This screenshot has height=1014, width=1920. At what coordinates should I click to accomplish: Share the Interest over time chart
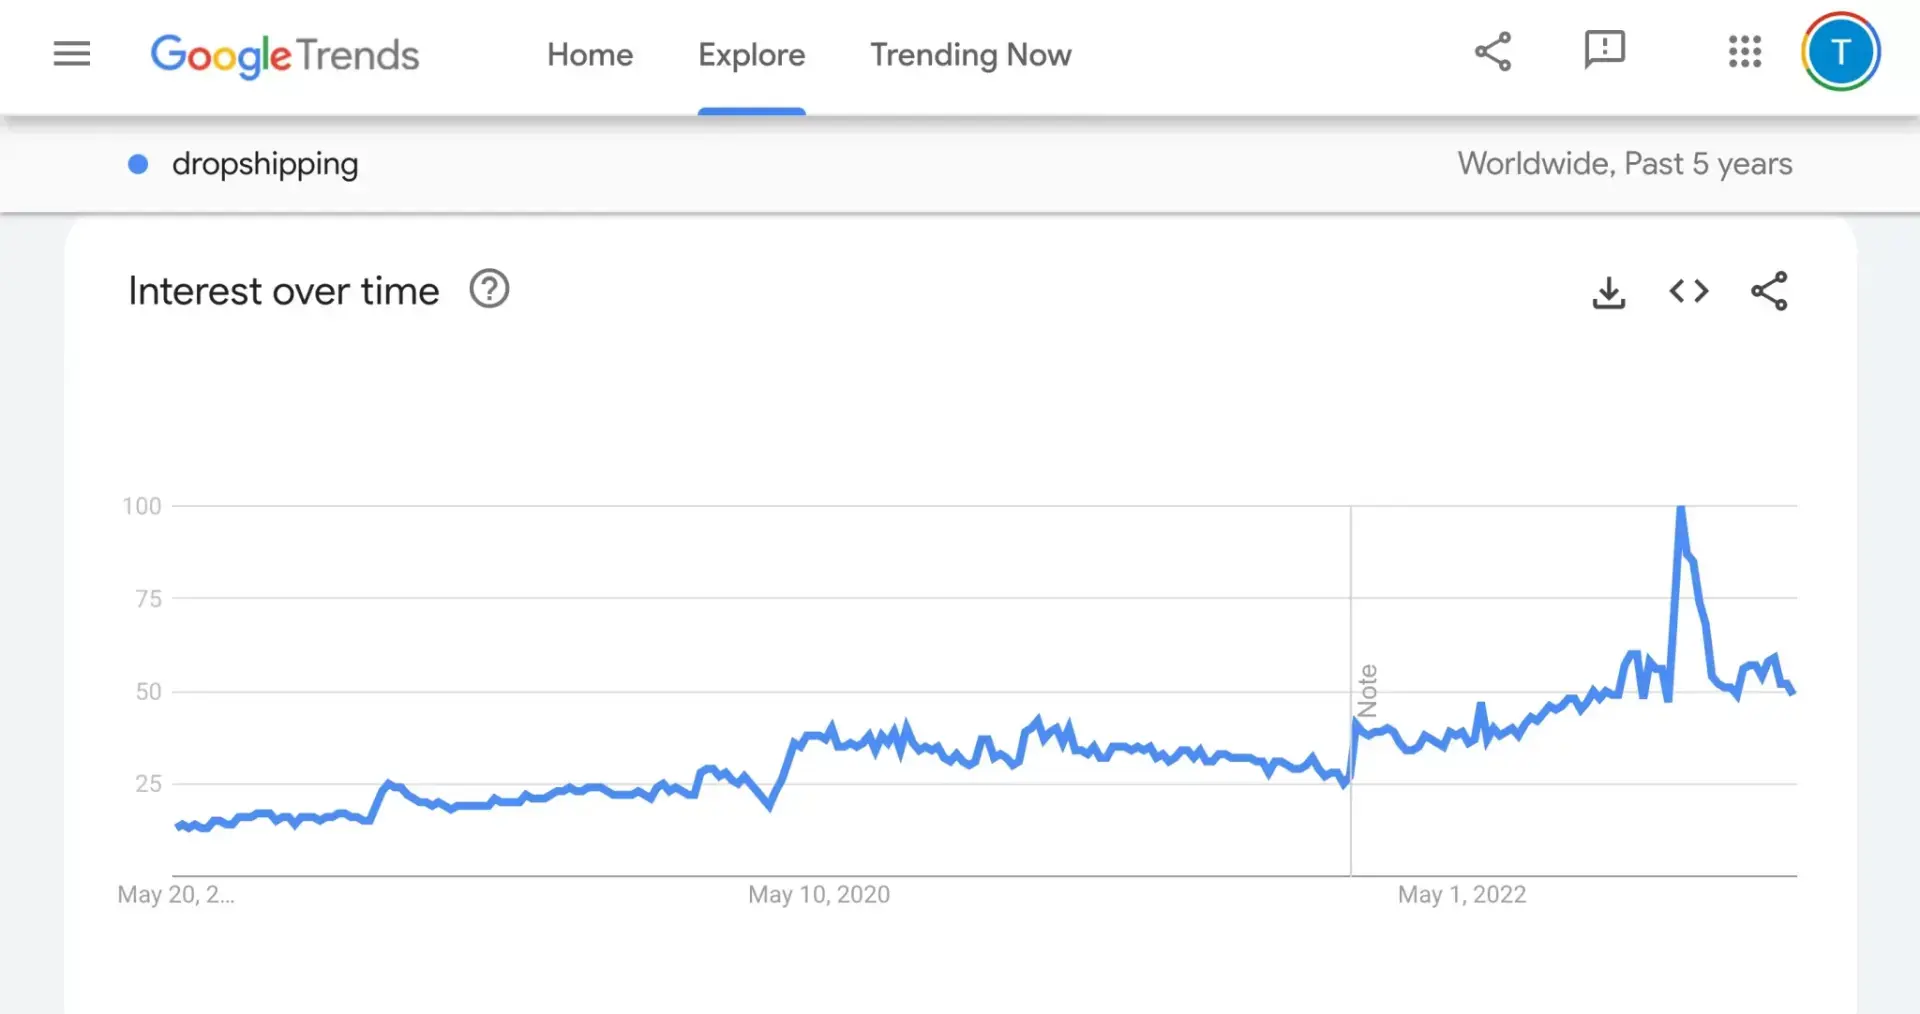tap(1769, 291)
